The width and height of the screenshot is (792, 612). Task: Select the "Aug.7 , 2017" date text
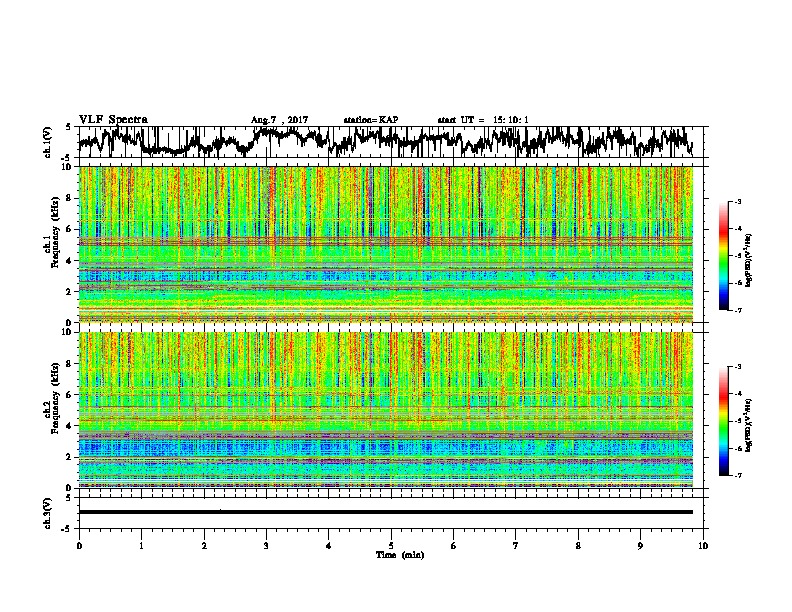pyautogui.click(x=279, y=120)
